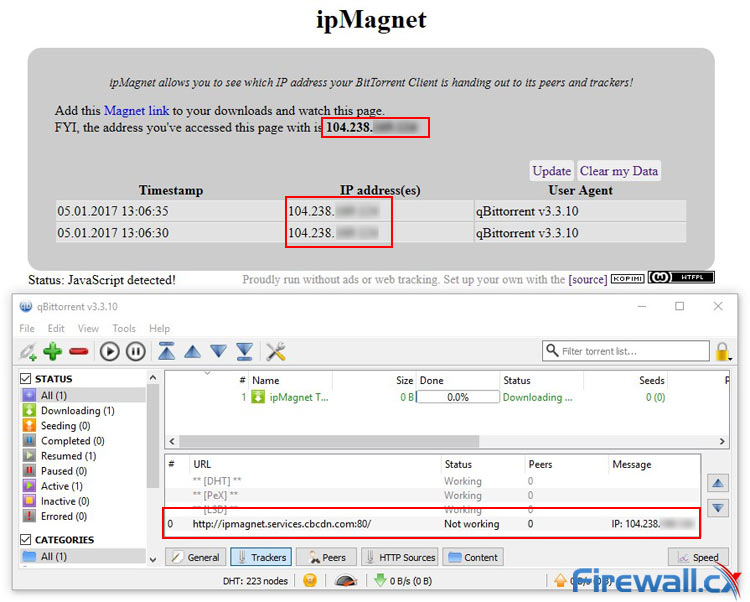
Task: Click the KOPIMI badge on ipMagnet page
Action: 628,278
